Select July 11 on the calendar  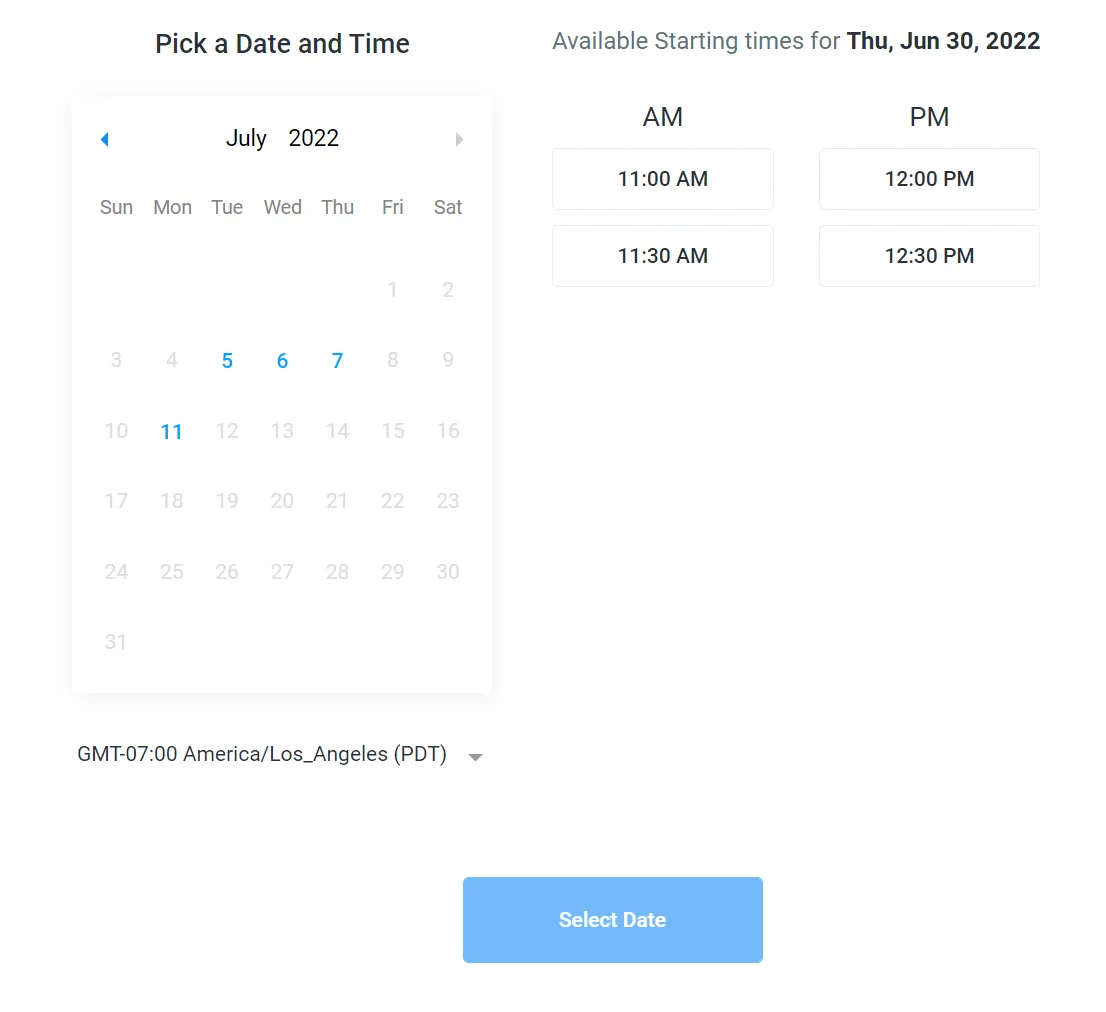pyautogui.click(x=172, y=432)
